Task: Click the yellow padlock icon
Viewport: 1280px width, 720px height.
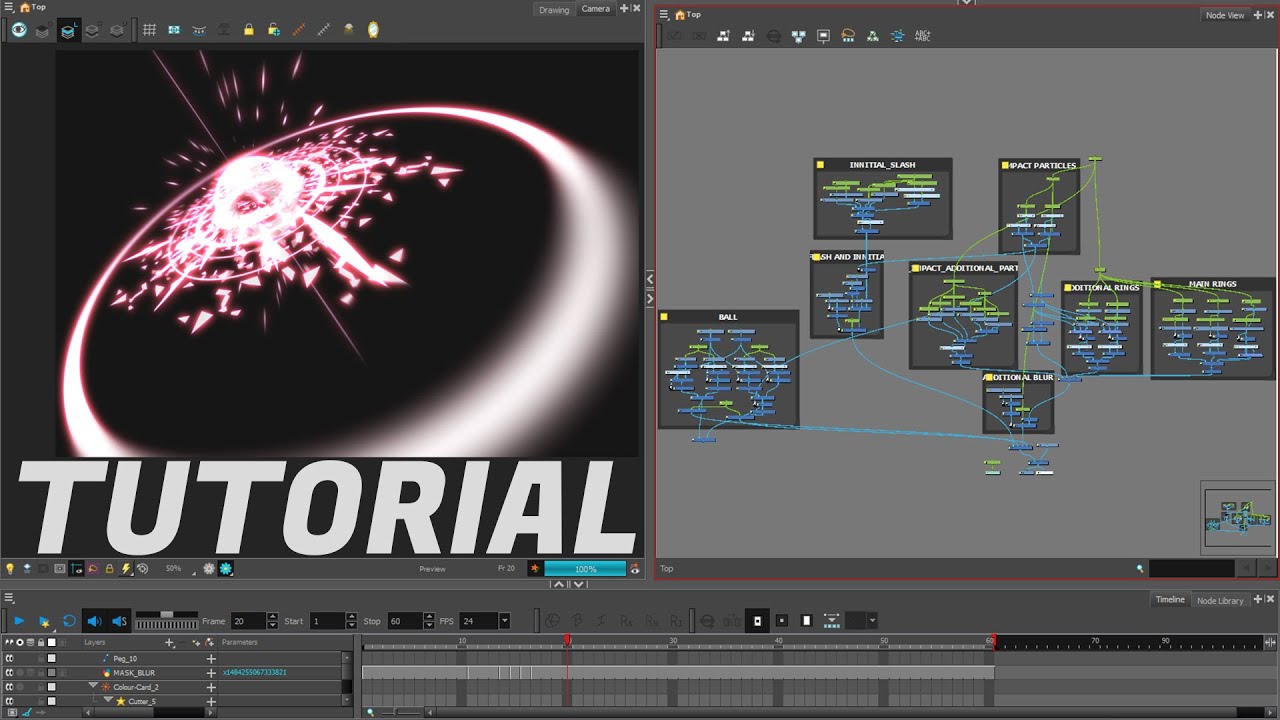Action: pyautogui.click(x=249, y=30)
